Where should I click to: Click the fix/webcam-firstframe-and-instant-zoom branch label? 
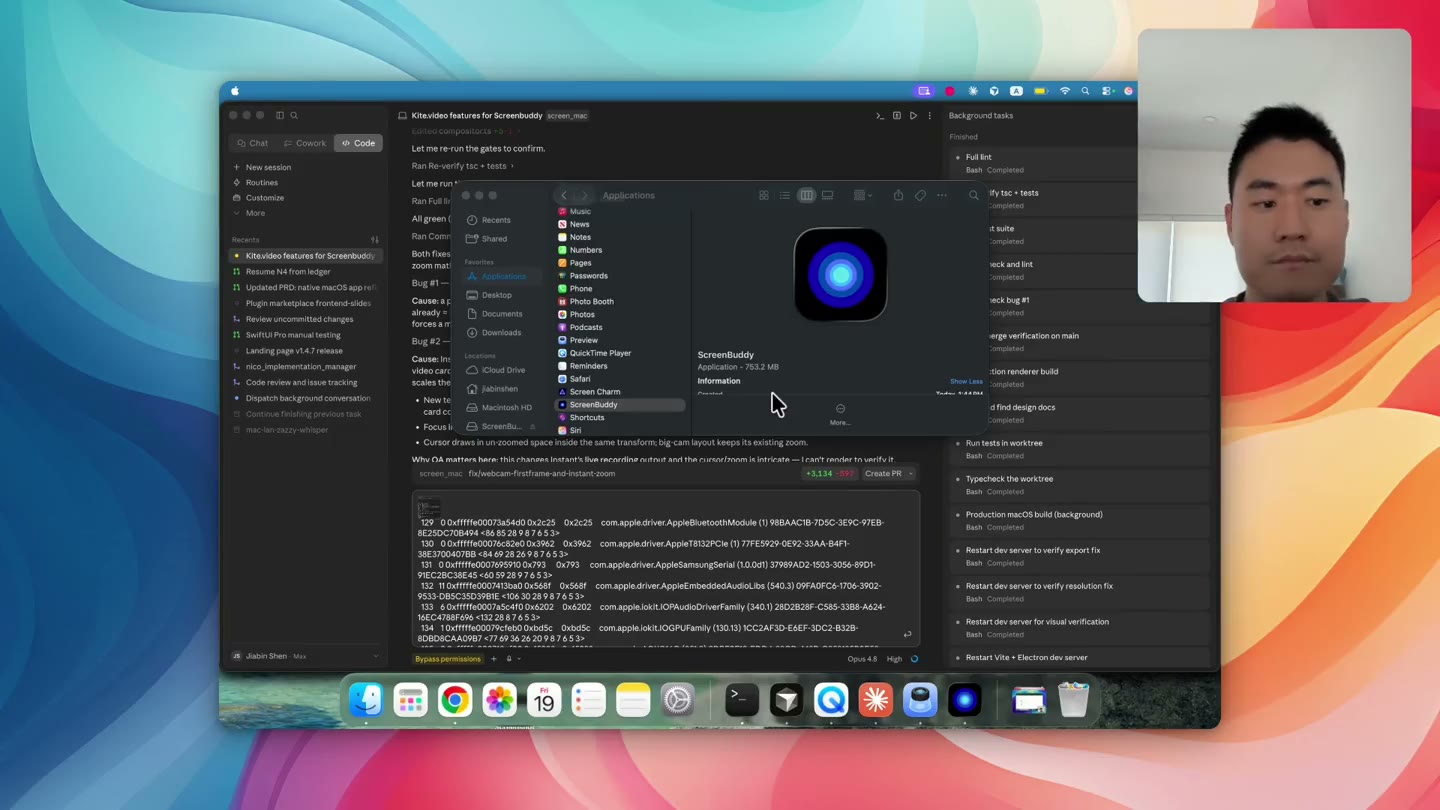coord(542,474)
